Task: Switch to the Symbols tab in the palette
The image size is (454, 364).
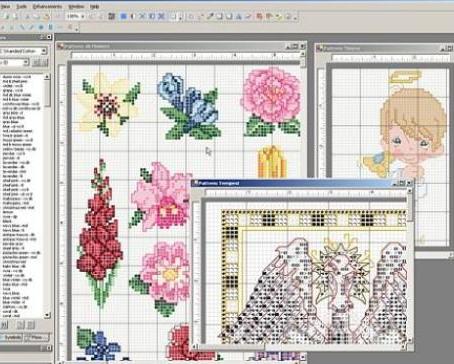Action: 13,337
